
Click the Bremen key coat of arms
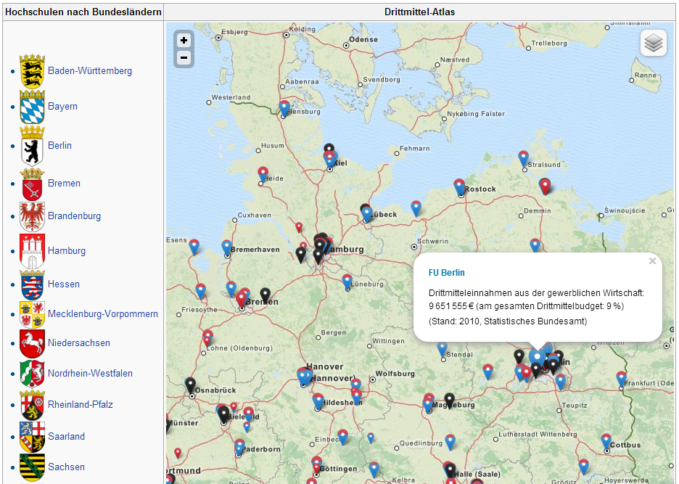pos(32,184)
